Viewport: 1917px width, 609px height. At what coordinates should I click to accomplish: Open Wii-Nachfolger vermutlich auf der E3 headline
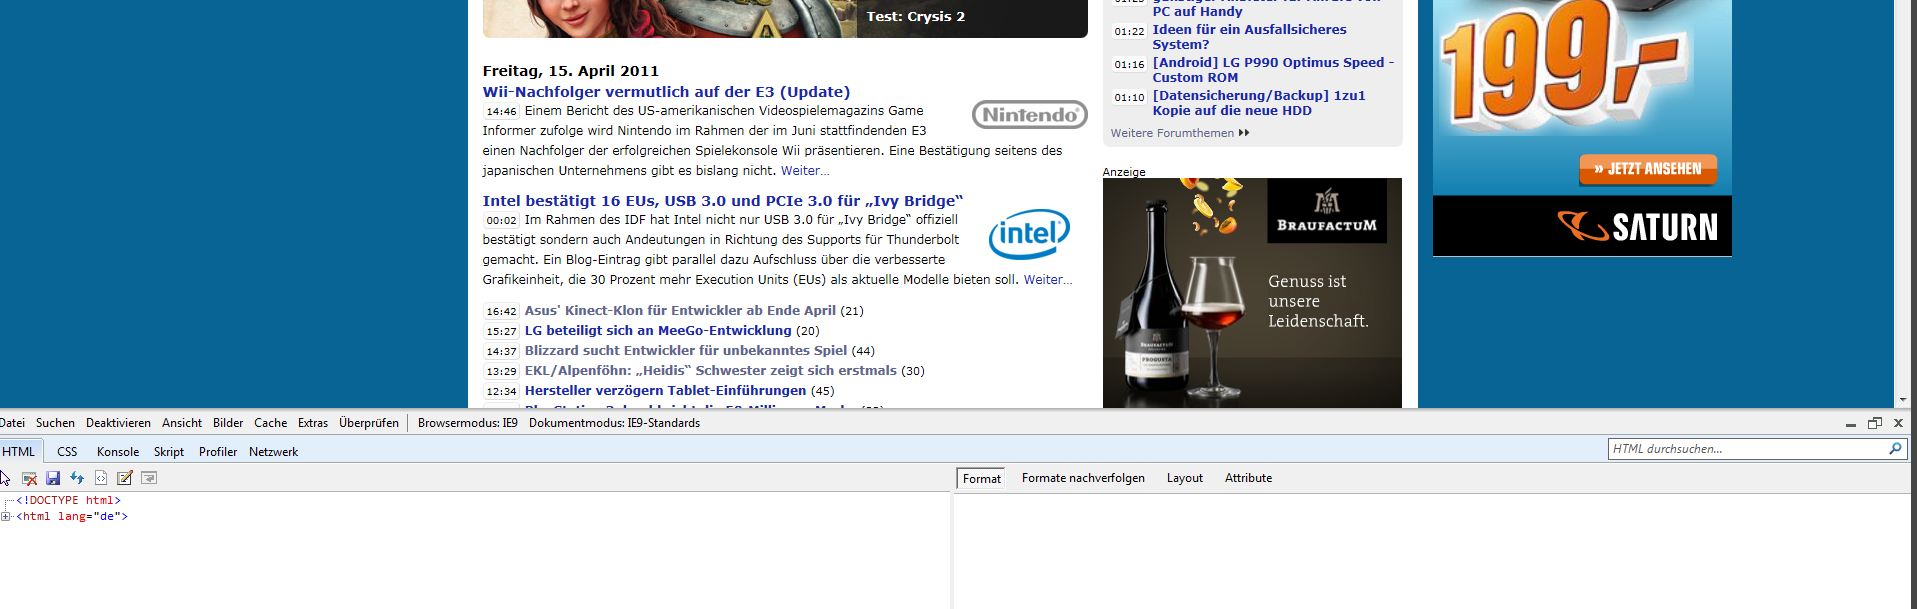666,92
